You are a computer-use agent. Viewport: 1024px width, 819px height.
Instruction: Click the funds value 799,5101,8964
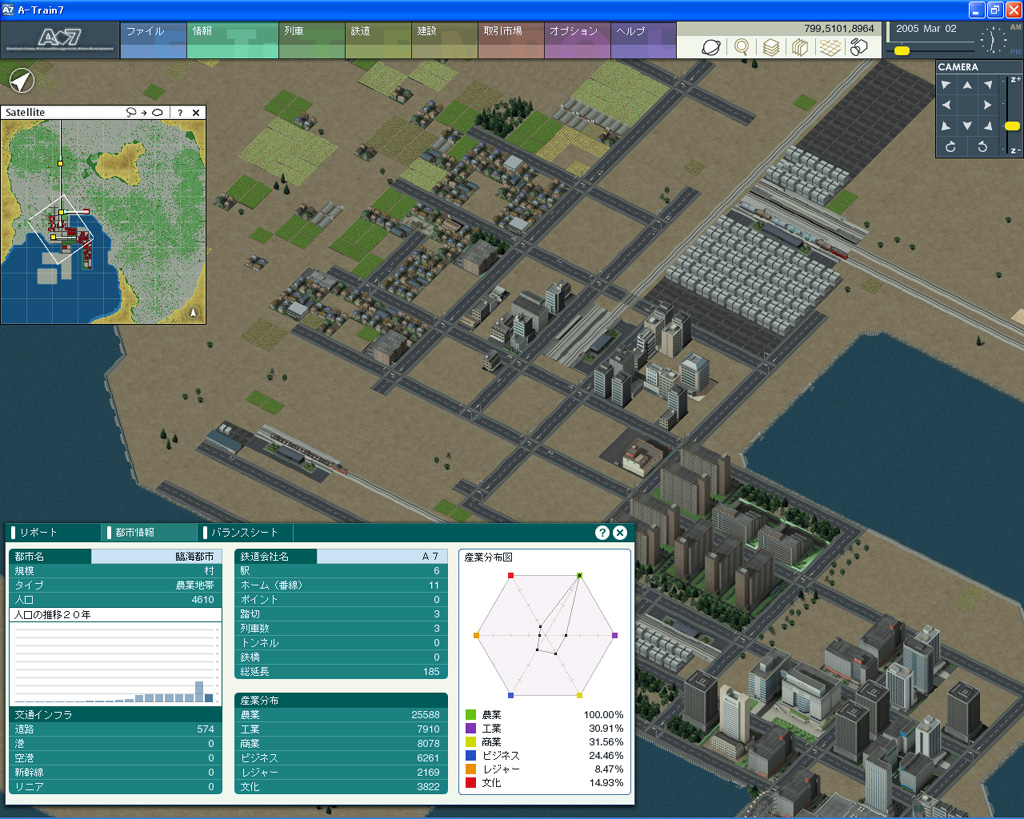[839, 29]
